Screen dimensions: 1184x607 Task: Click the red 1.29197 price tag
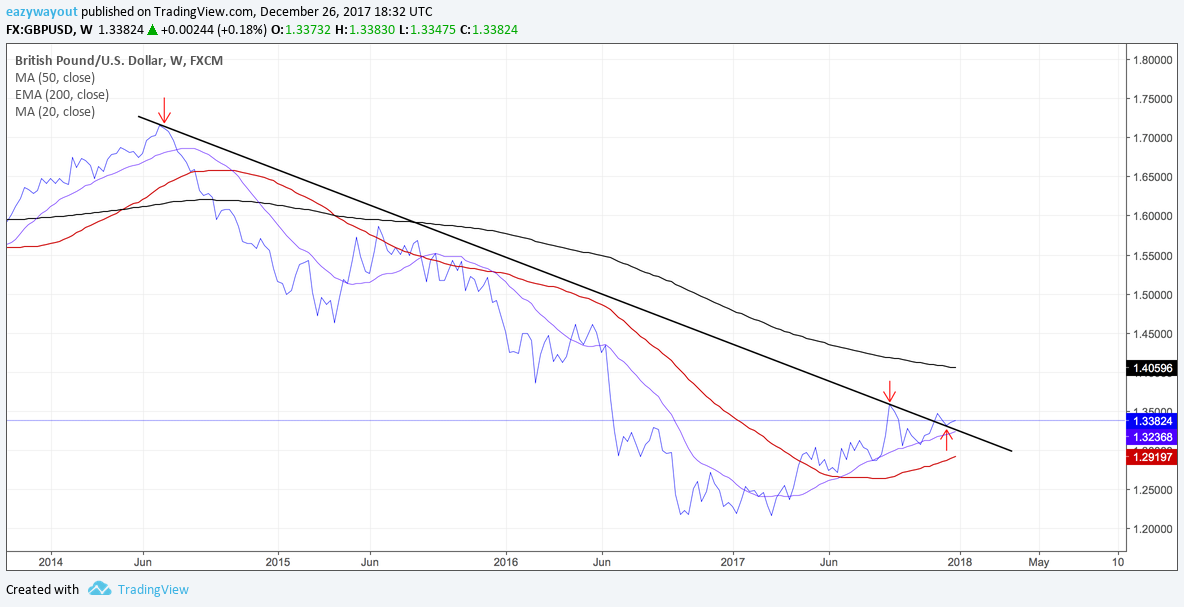coord(1151,457)
